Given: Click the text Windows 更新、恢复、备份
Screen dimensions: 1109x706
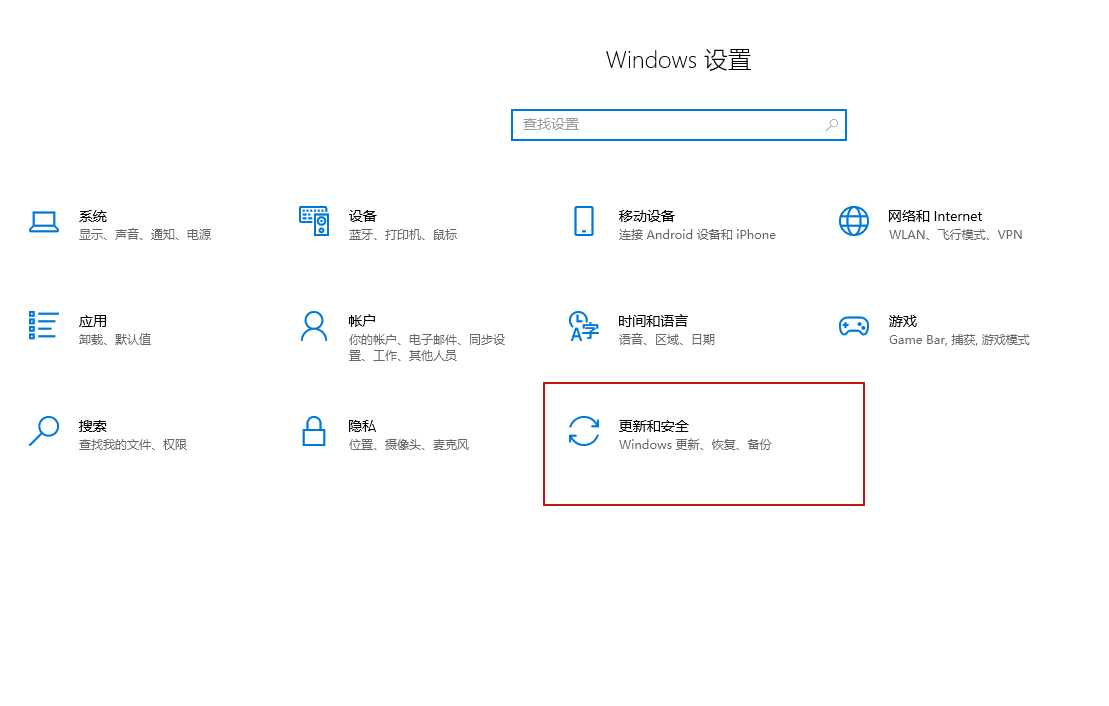Looking at the screenshot, I should [x=695, y=445].
